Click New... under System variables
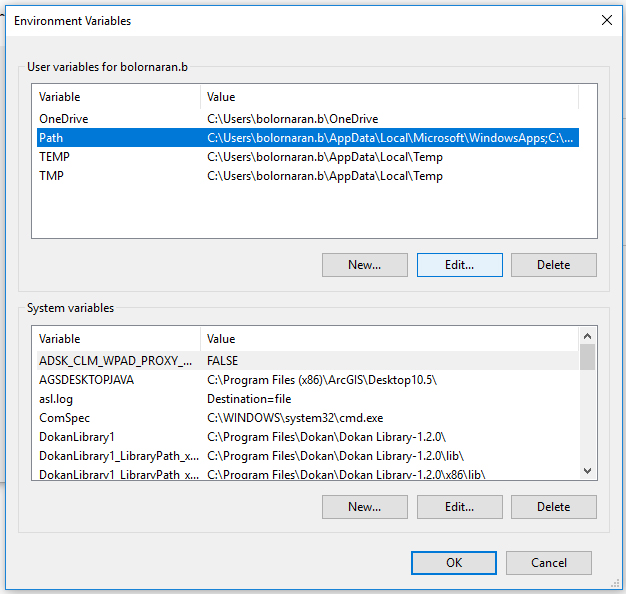The width and height of the screenshot is (626, 594). [x=365, y=507]
